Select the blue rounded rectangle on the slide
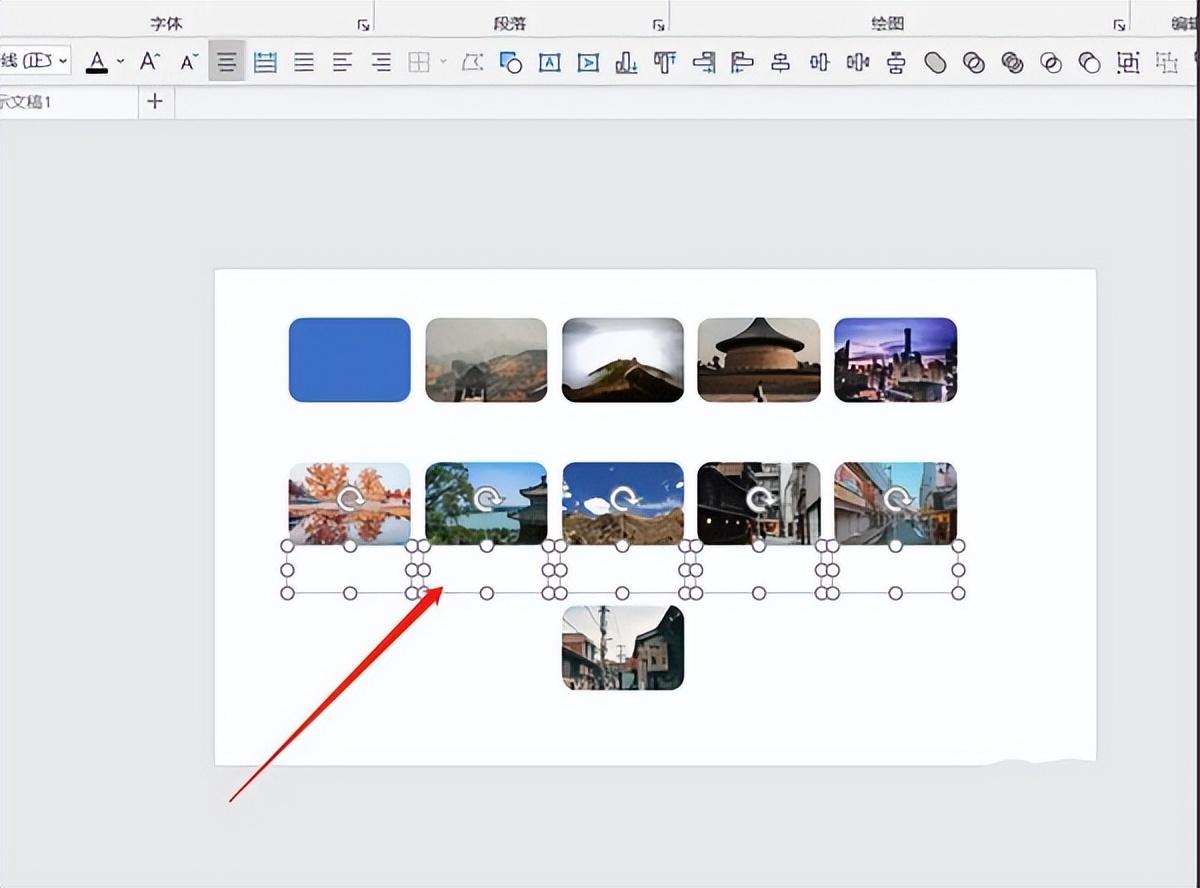Viewport: 1200px width, 888px height. pos(349,360)
